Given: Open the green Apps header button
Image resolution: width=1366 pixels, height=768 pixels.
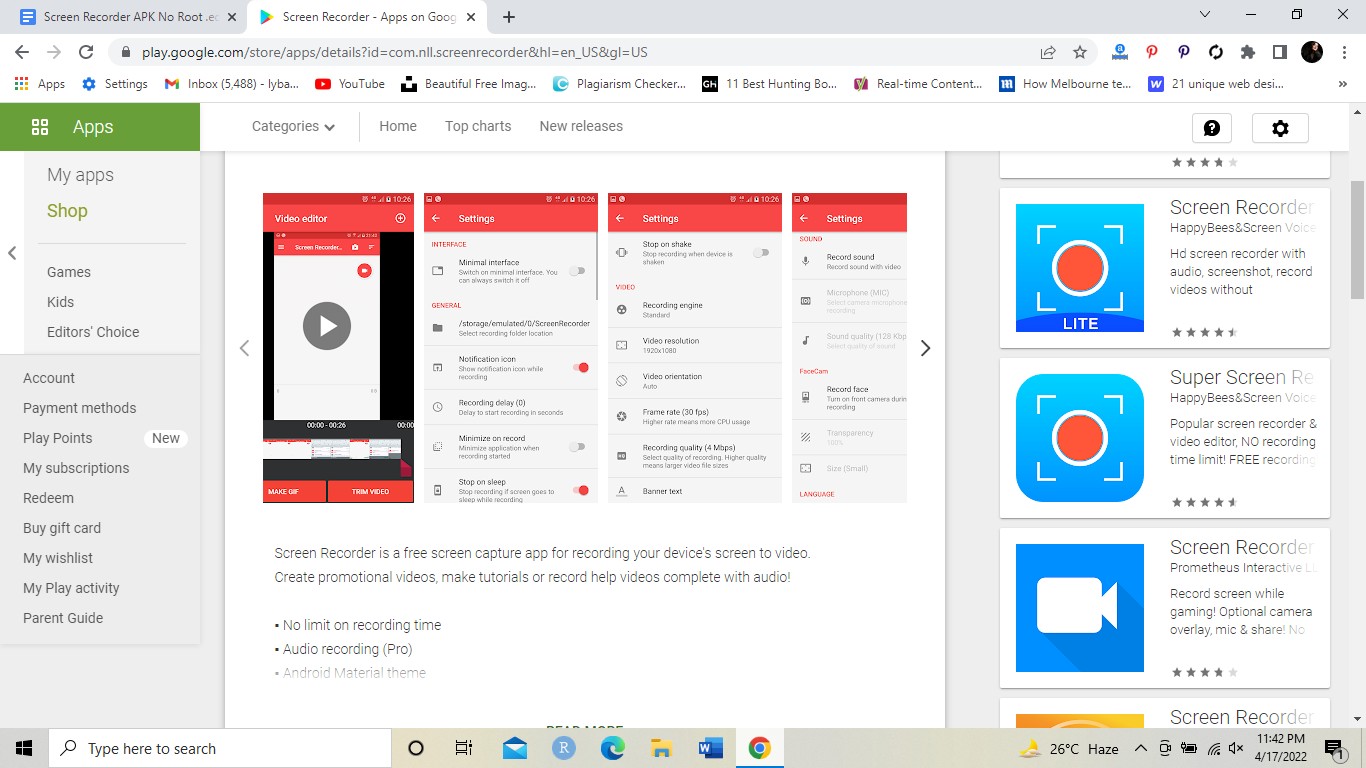Looking at the screenshot, I should tap(100, 127).
